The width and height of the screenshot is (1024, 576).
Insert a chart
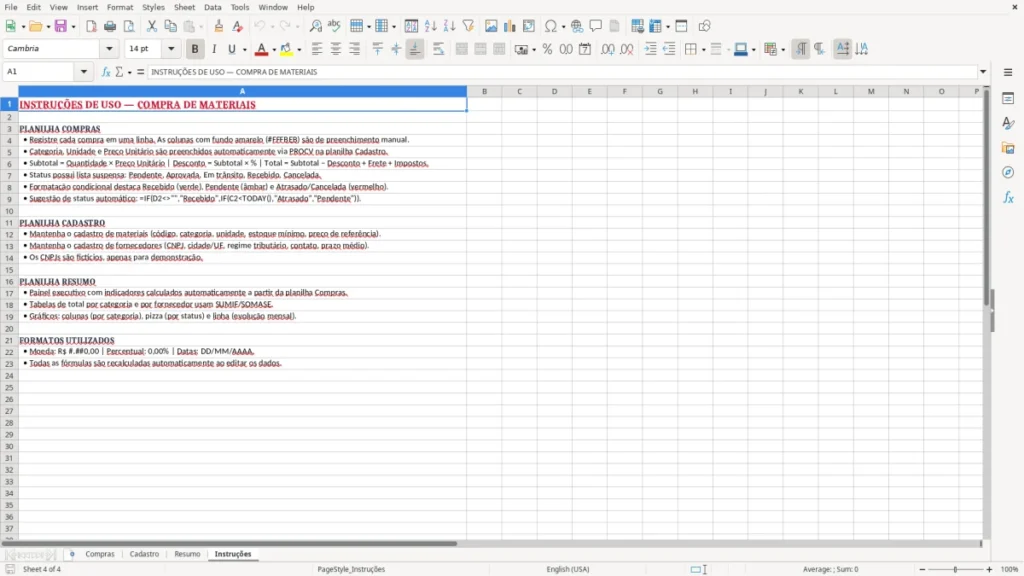pos(510,26)
